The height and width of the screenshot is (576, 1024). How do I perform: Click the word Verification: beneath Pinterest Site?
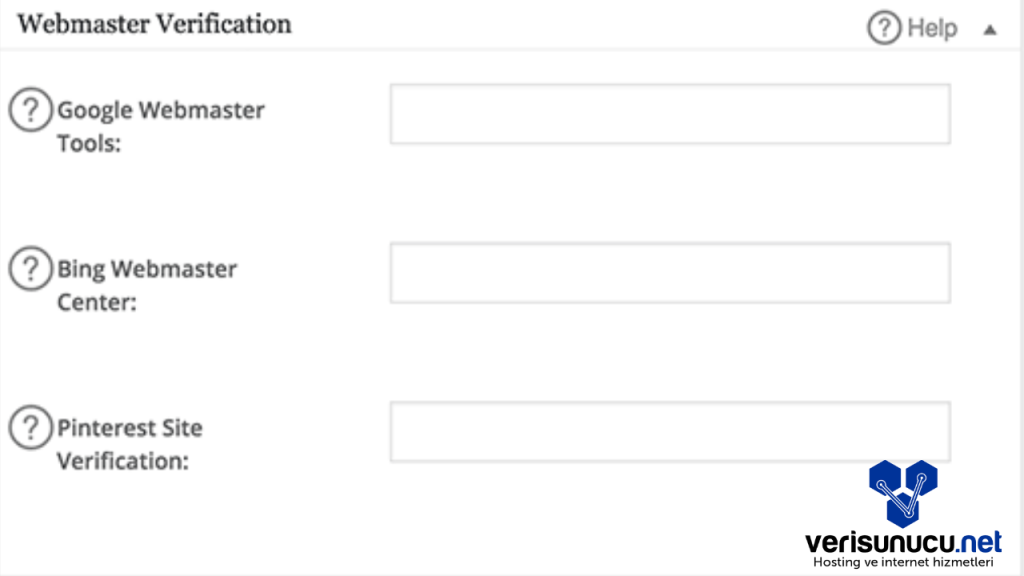click(122, 461)
